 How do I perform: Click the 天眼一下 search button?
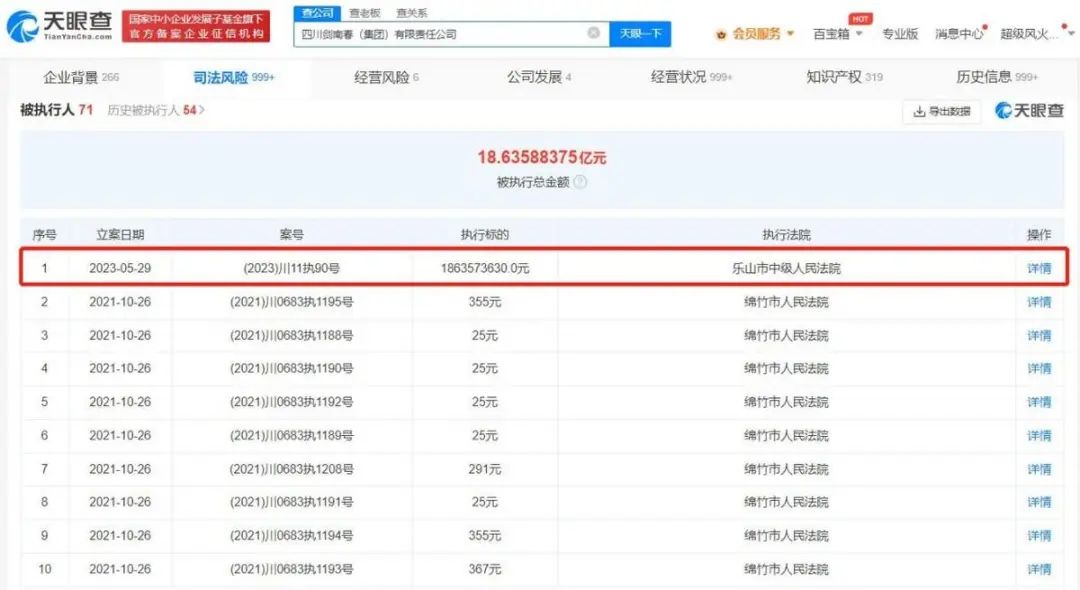[641, 34]
